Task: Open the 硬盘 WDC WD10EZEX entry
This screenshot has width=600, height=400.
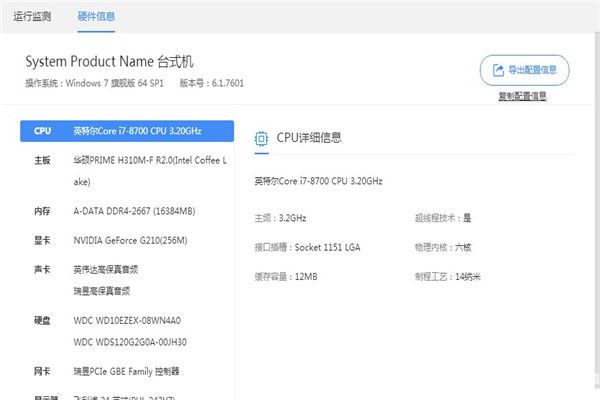Action: pos(127,321)
